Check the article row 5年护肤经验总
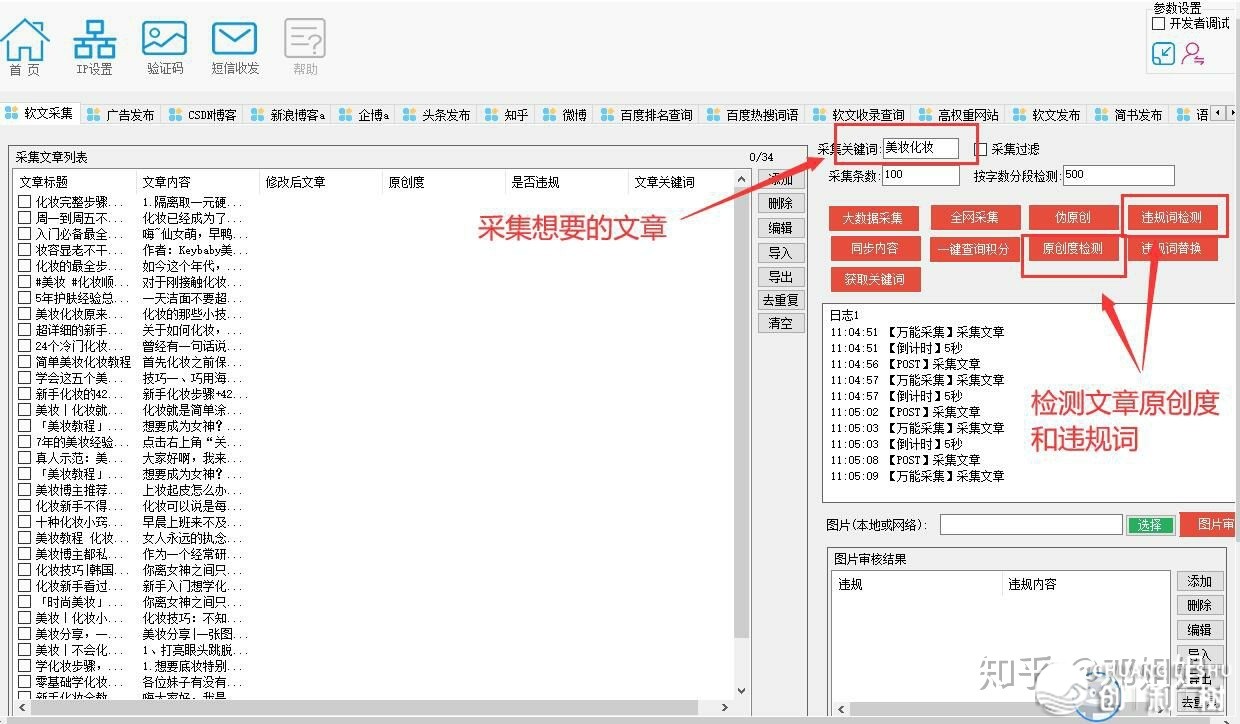Viewport: 1240px width, 724px height. 25,298
